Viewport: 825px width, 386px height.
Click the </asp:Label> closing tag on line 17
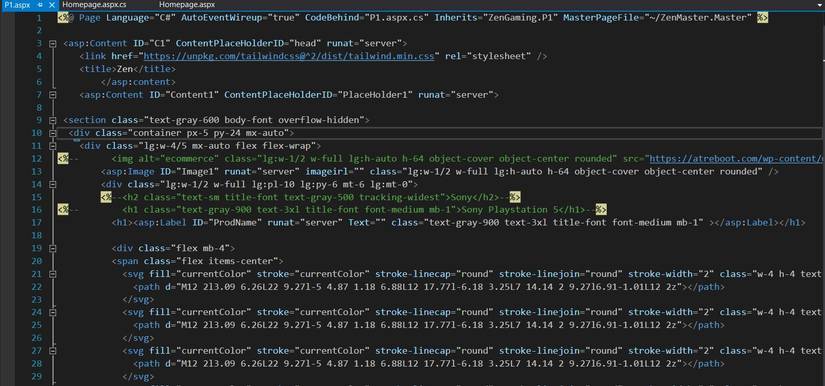(746, 223)
